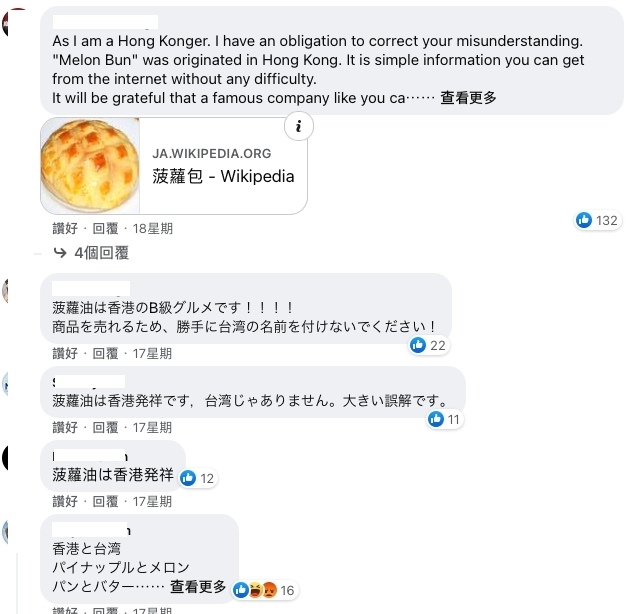
Task: Click the like reaction icon showing 22
Action: (418, 346)
